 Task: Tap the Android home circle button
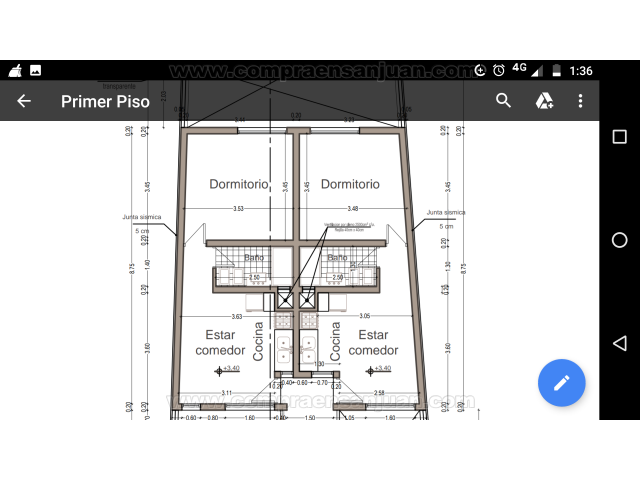(619, 240)
